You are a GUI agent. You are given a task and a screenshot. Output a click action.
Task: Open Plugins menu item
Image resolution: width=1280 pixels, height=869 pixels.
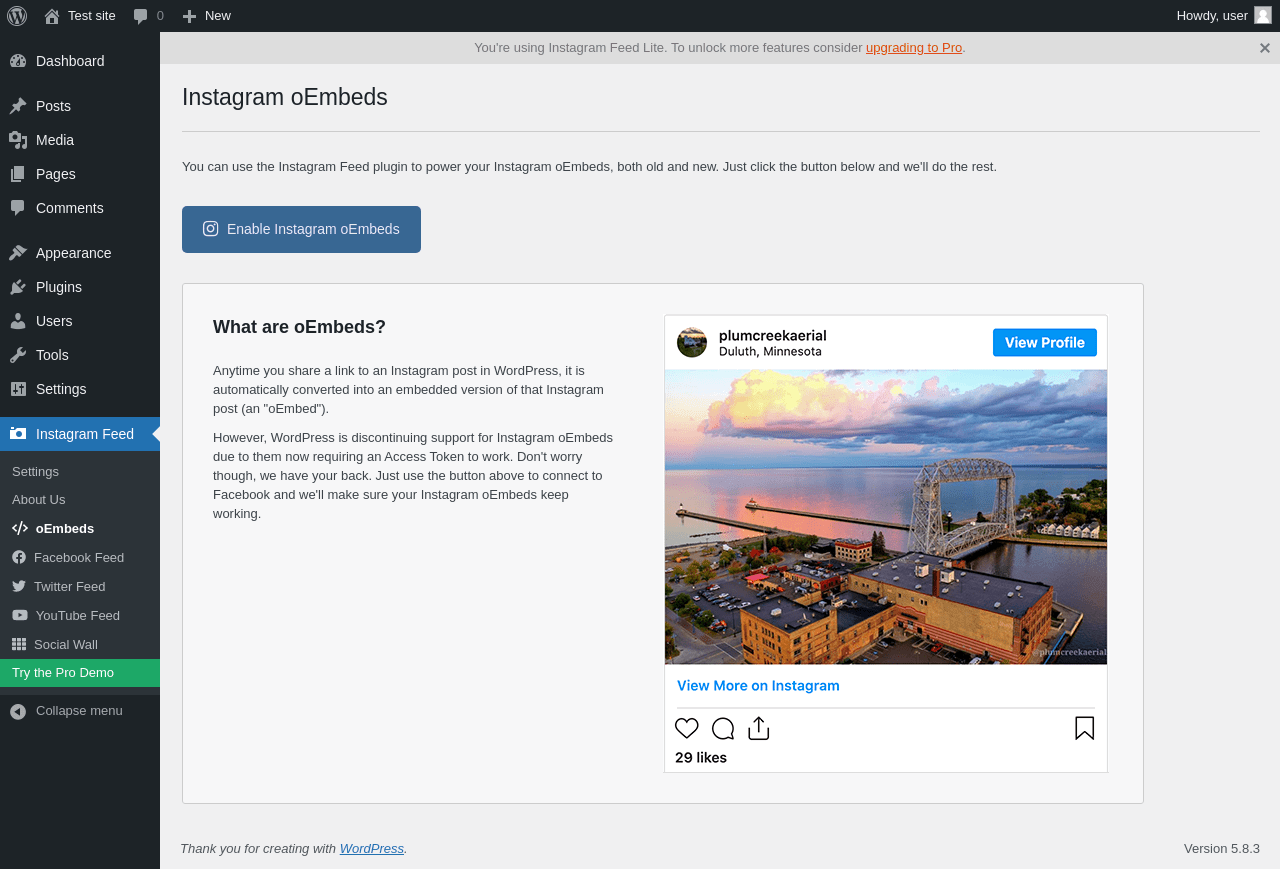pyautogui.click(x=80, y=287)
